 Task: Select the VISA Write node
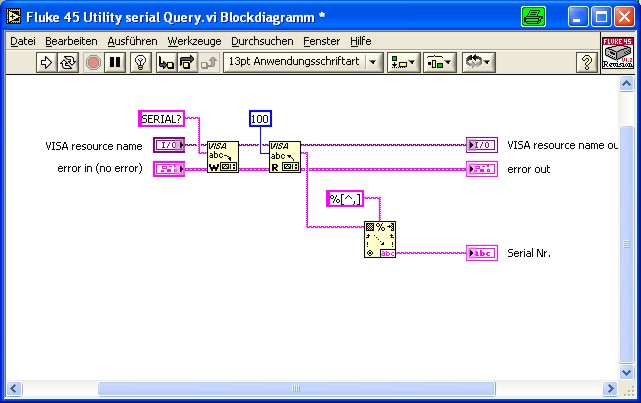pyautogui.click(x=223, y=157)
